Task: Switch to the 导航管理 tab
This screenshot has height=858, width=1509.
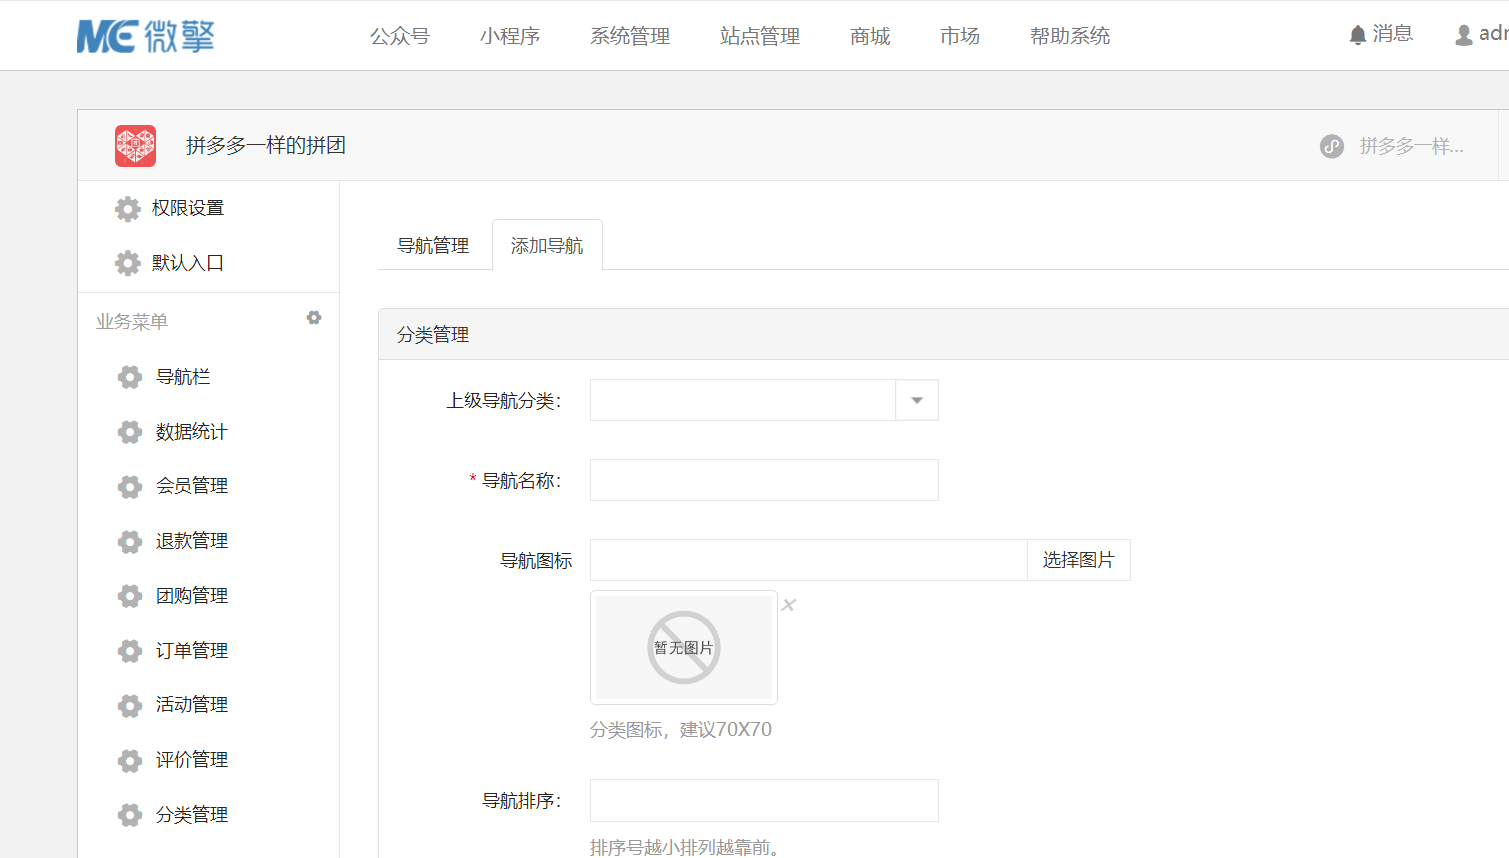Action: pyautogui.click(x=433, y=246)
